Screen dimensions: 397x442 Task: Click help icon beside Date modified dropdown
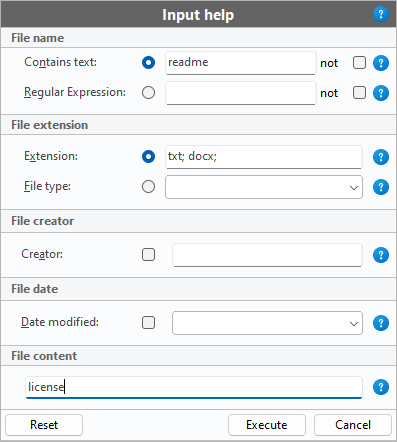point(381,323)
